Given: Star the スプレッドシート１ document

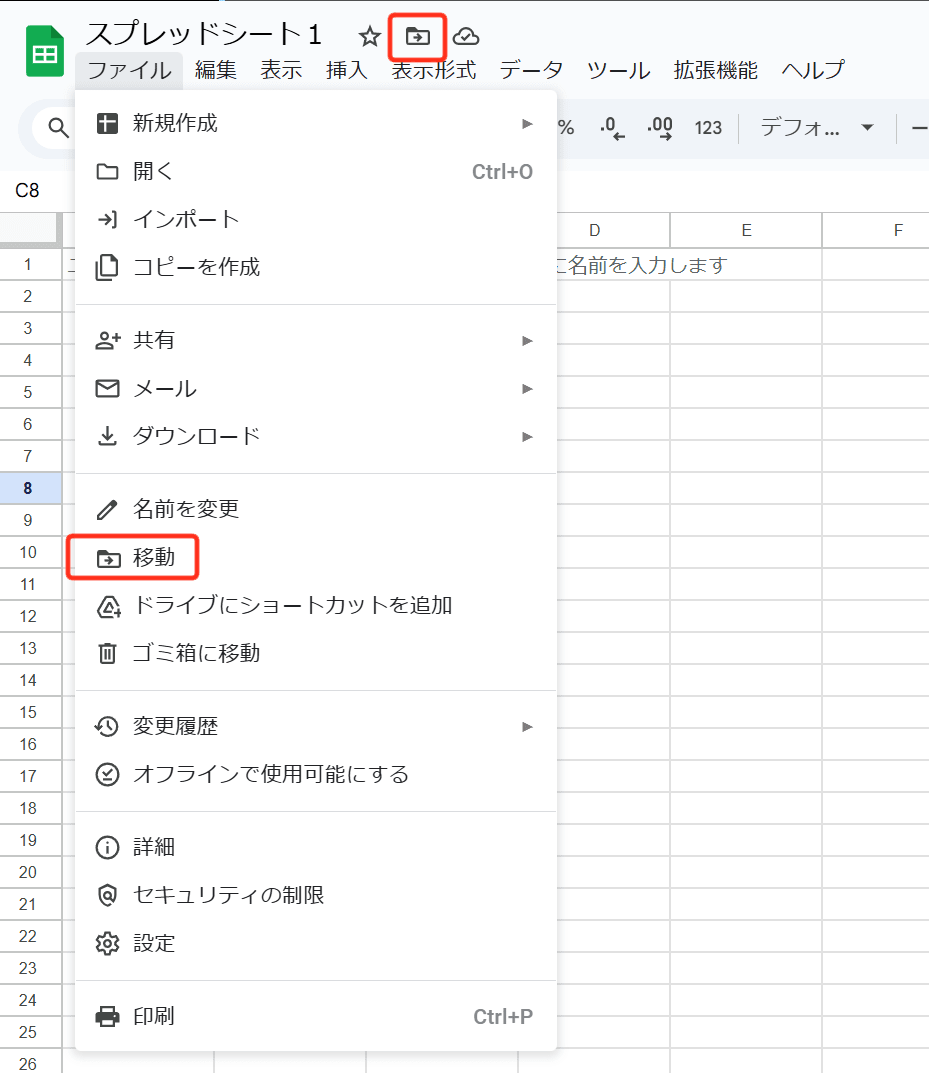Looking at the screenshot, I should [369, 35].
